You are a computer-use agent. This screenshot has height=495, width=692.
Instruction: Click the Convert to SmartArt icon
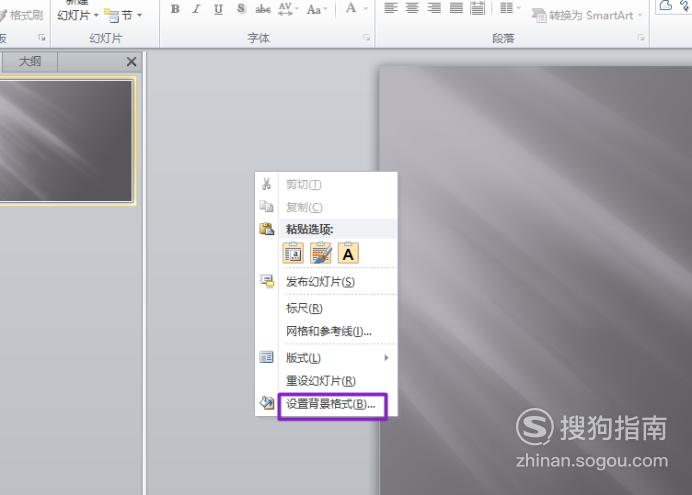tap(539, 15)
